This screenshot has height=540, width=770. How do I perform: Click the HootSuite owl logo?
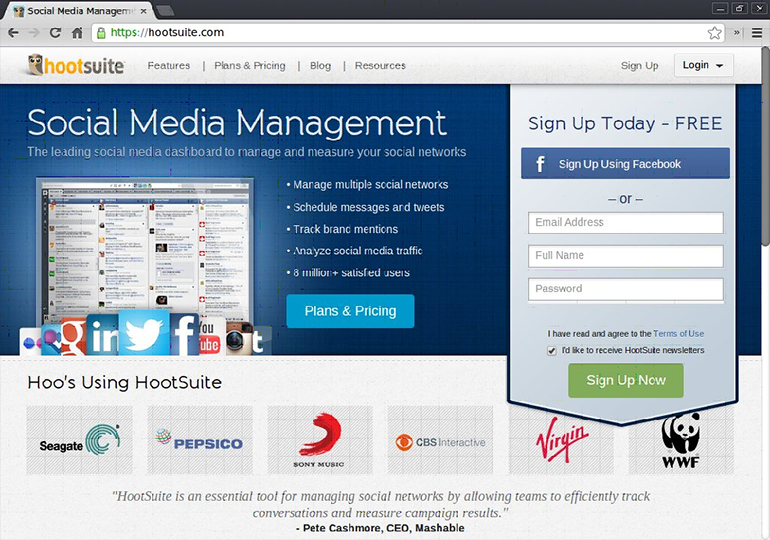(76, 66)
